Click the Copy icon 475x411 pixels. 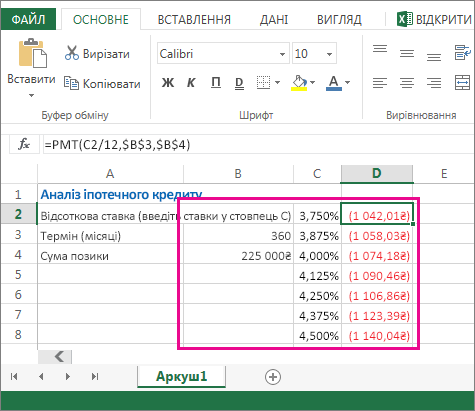click(x=71, y=83)
